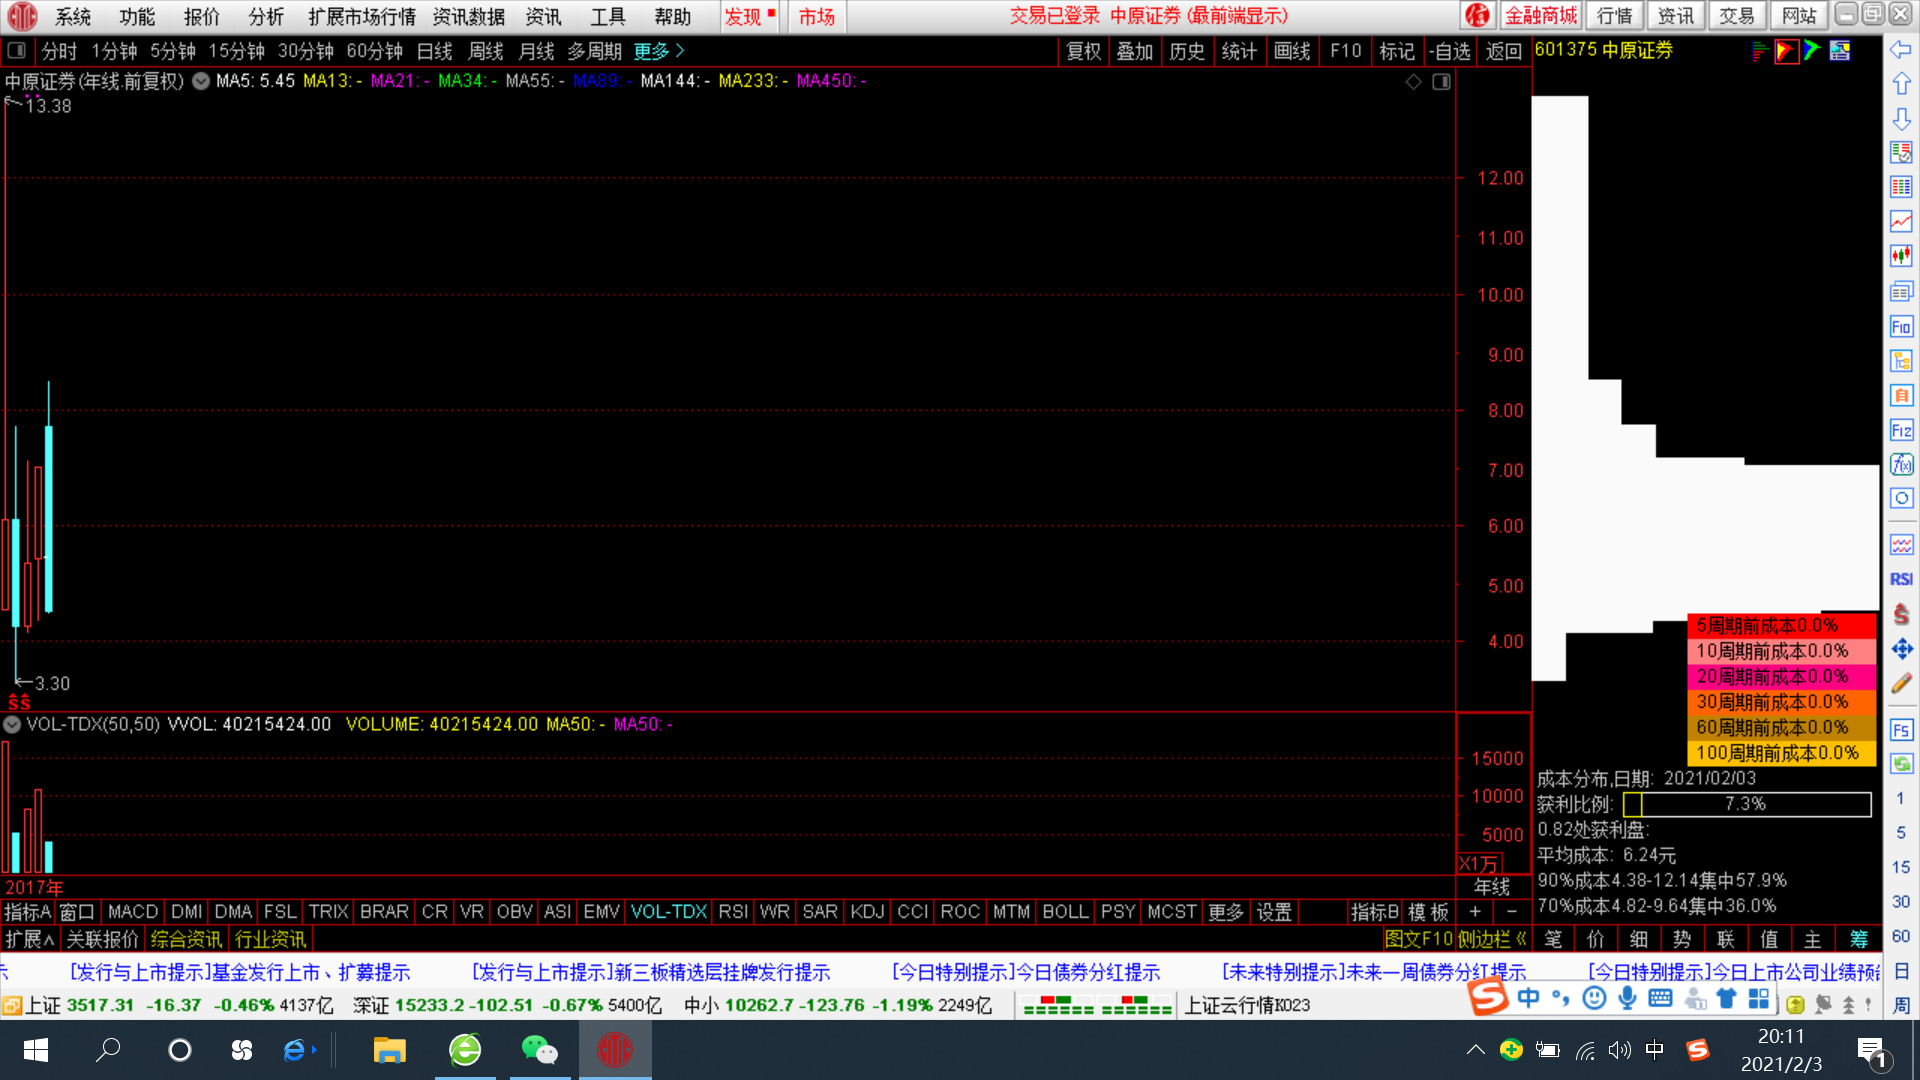The image size is (1920, 1080).
Task: Click the back arrow sidebar icon
Action: coord(1901,49)
